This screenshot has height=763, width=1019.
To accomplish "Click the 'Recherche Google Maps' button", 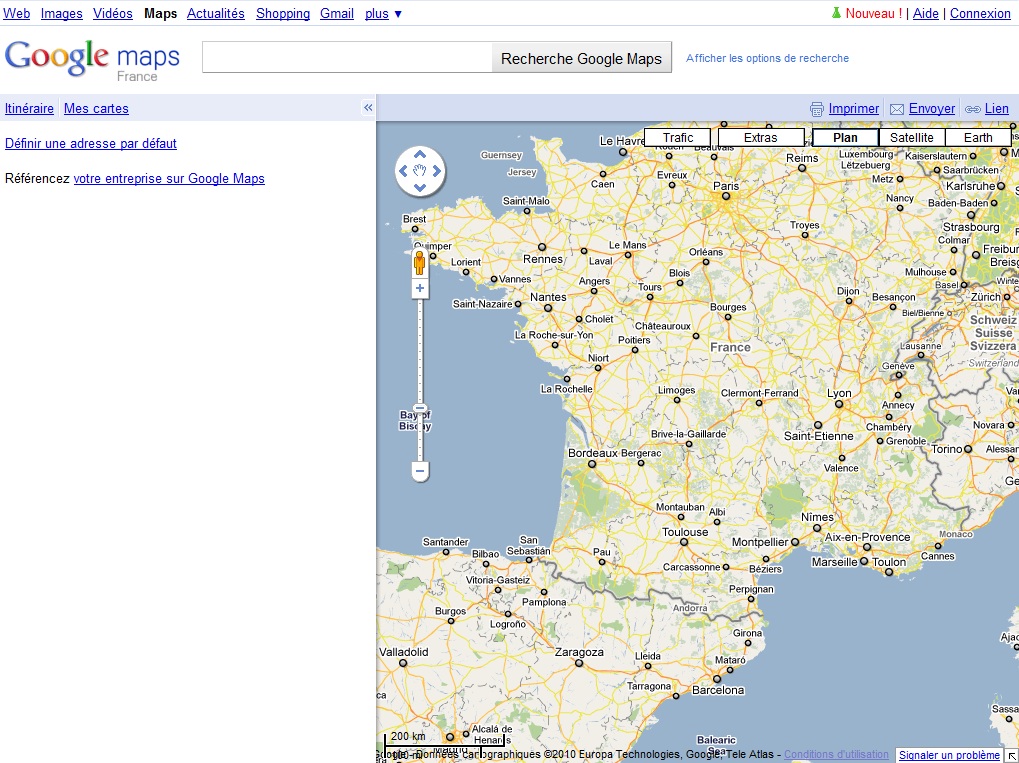I will click(x=582, y=58).
